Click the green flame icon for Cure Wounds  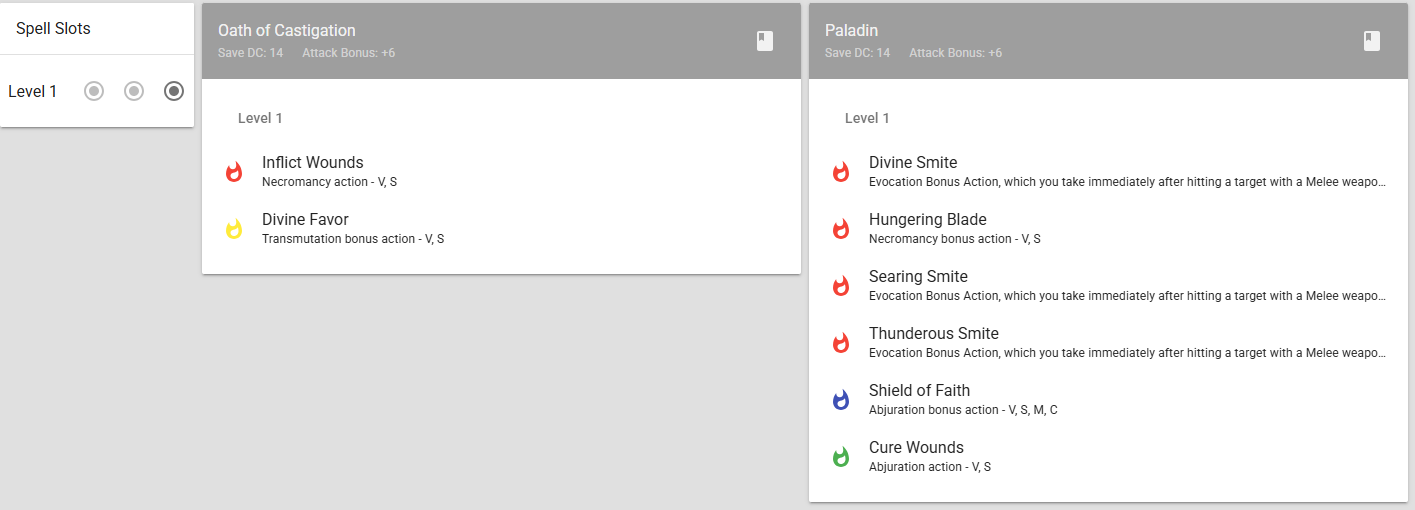tap(841, 457)
